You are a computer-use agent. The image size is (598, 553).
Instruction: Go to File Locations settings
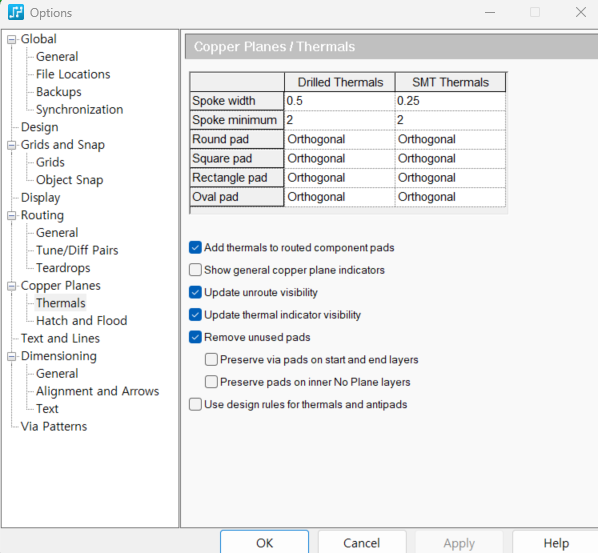point(73,74)
